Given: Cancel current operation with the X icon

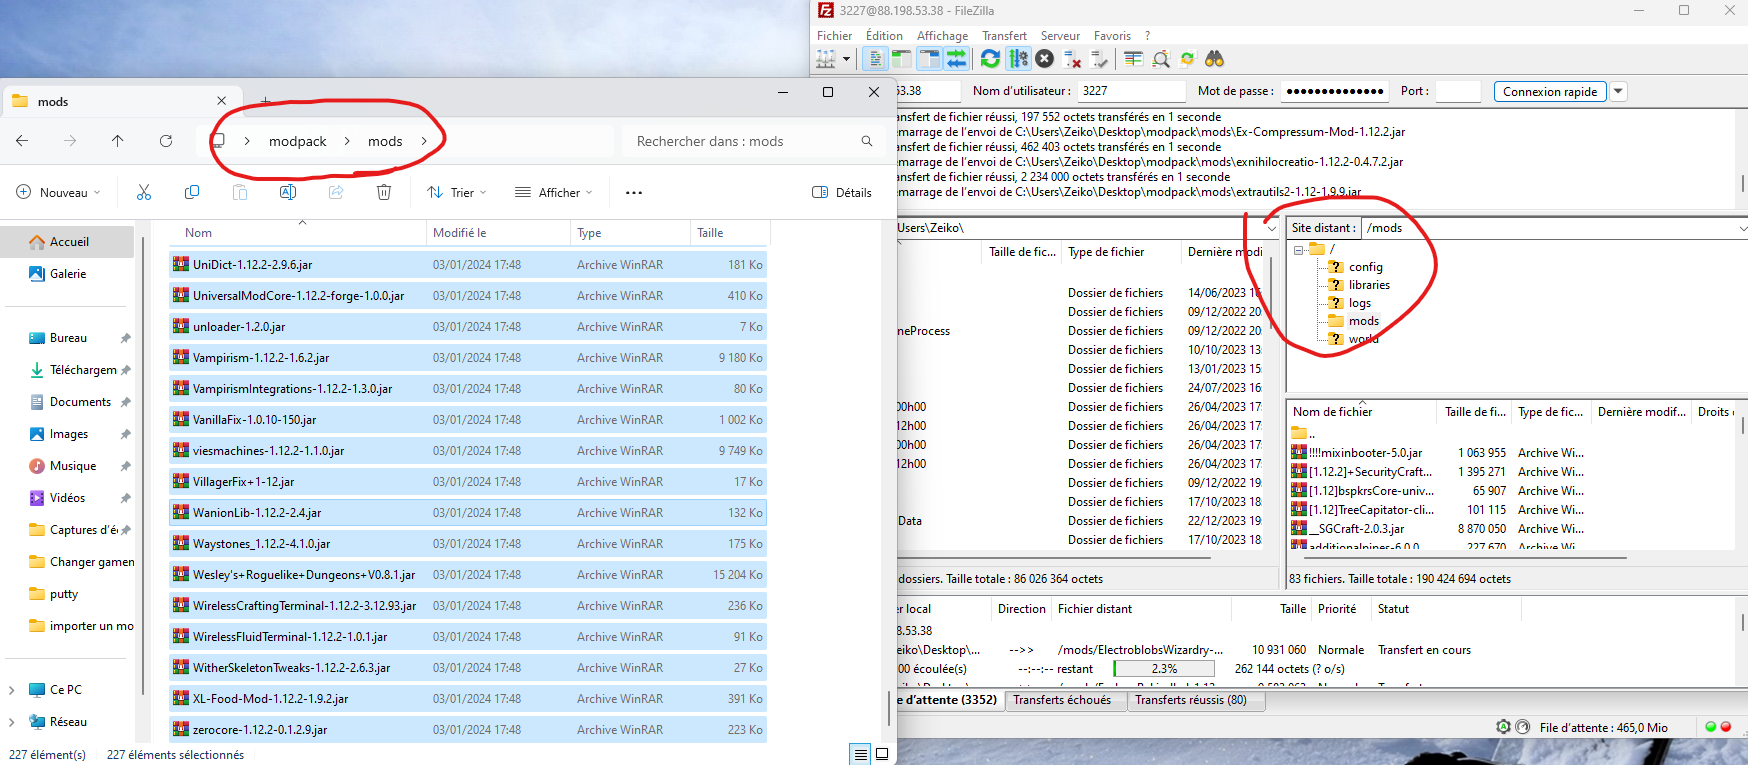Looking at the screenshot, I should click(x=1045, y=59).
